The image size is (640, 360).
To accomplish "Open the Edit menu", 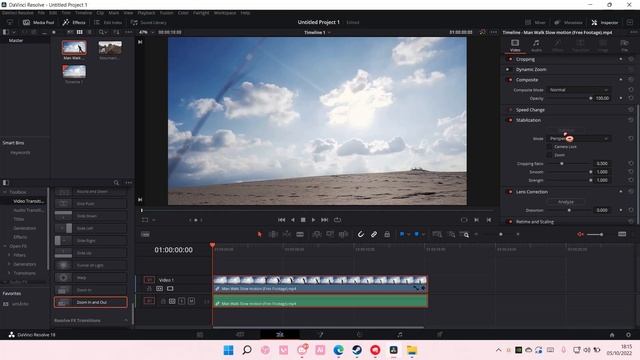I will (x=53, y=13).
